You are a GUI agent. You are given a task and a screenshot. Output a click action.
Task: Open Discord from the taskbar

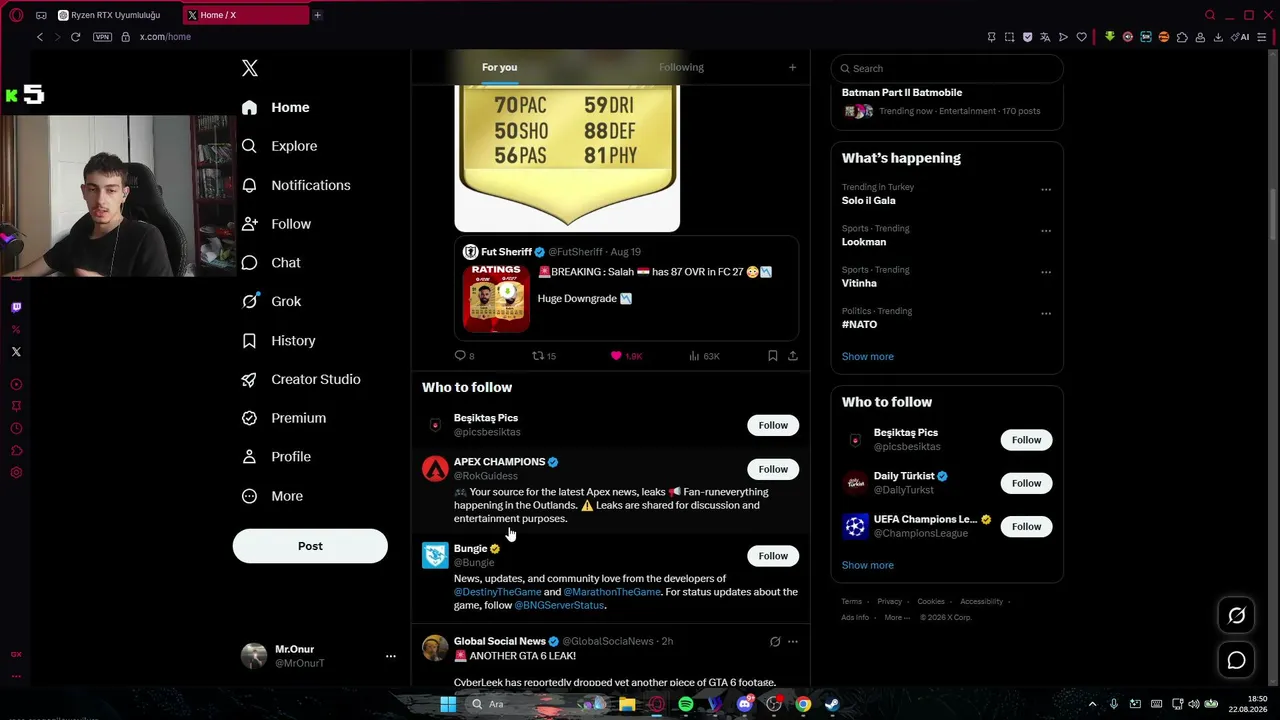pos(744,704)
